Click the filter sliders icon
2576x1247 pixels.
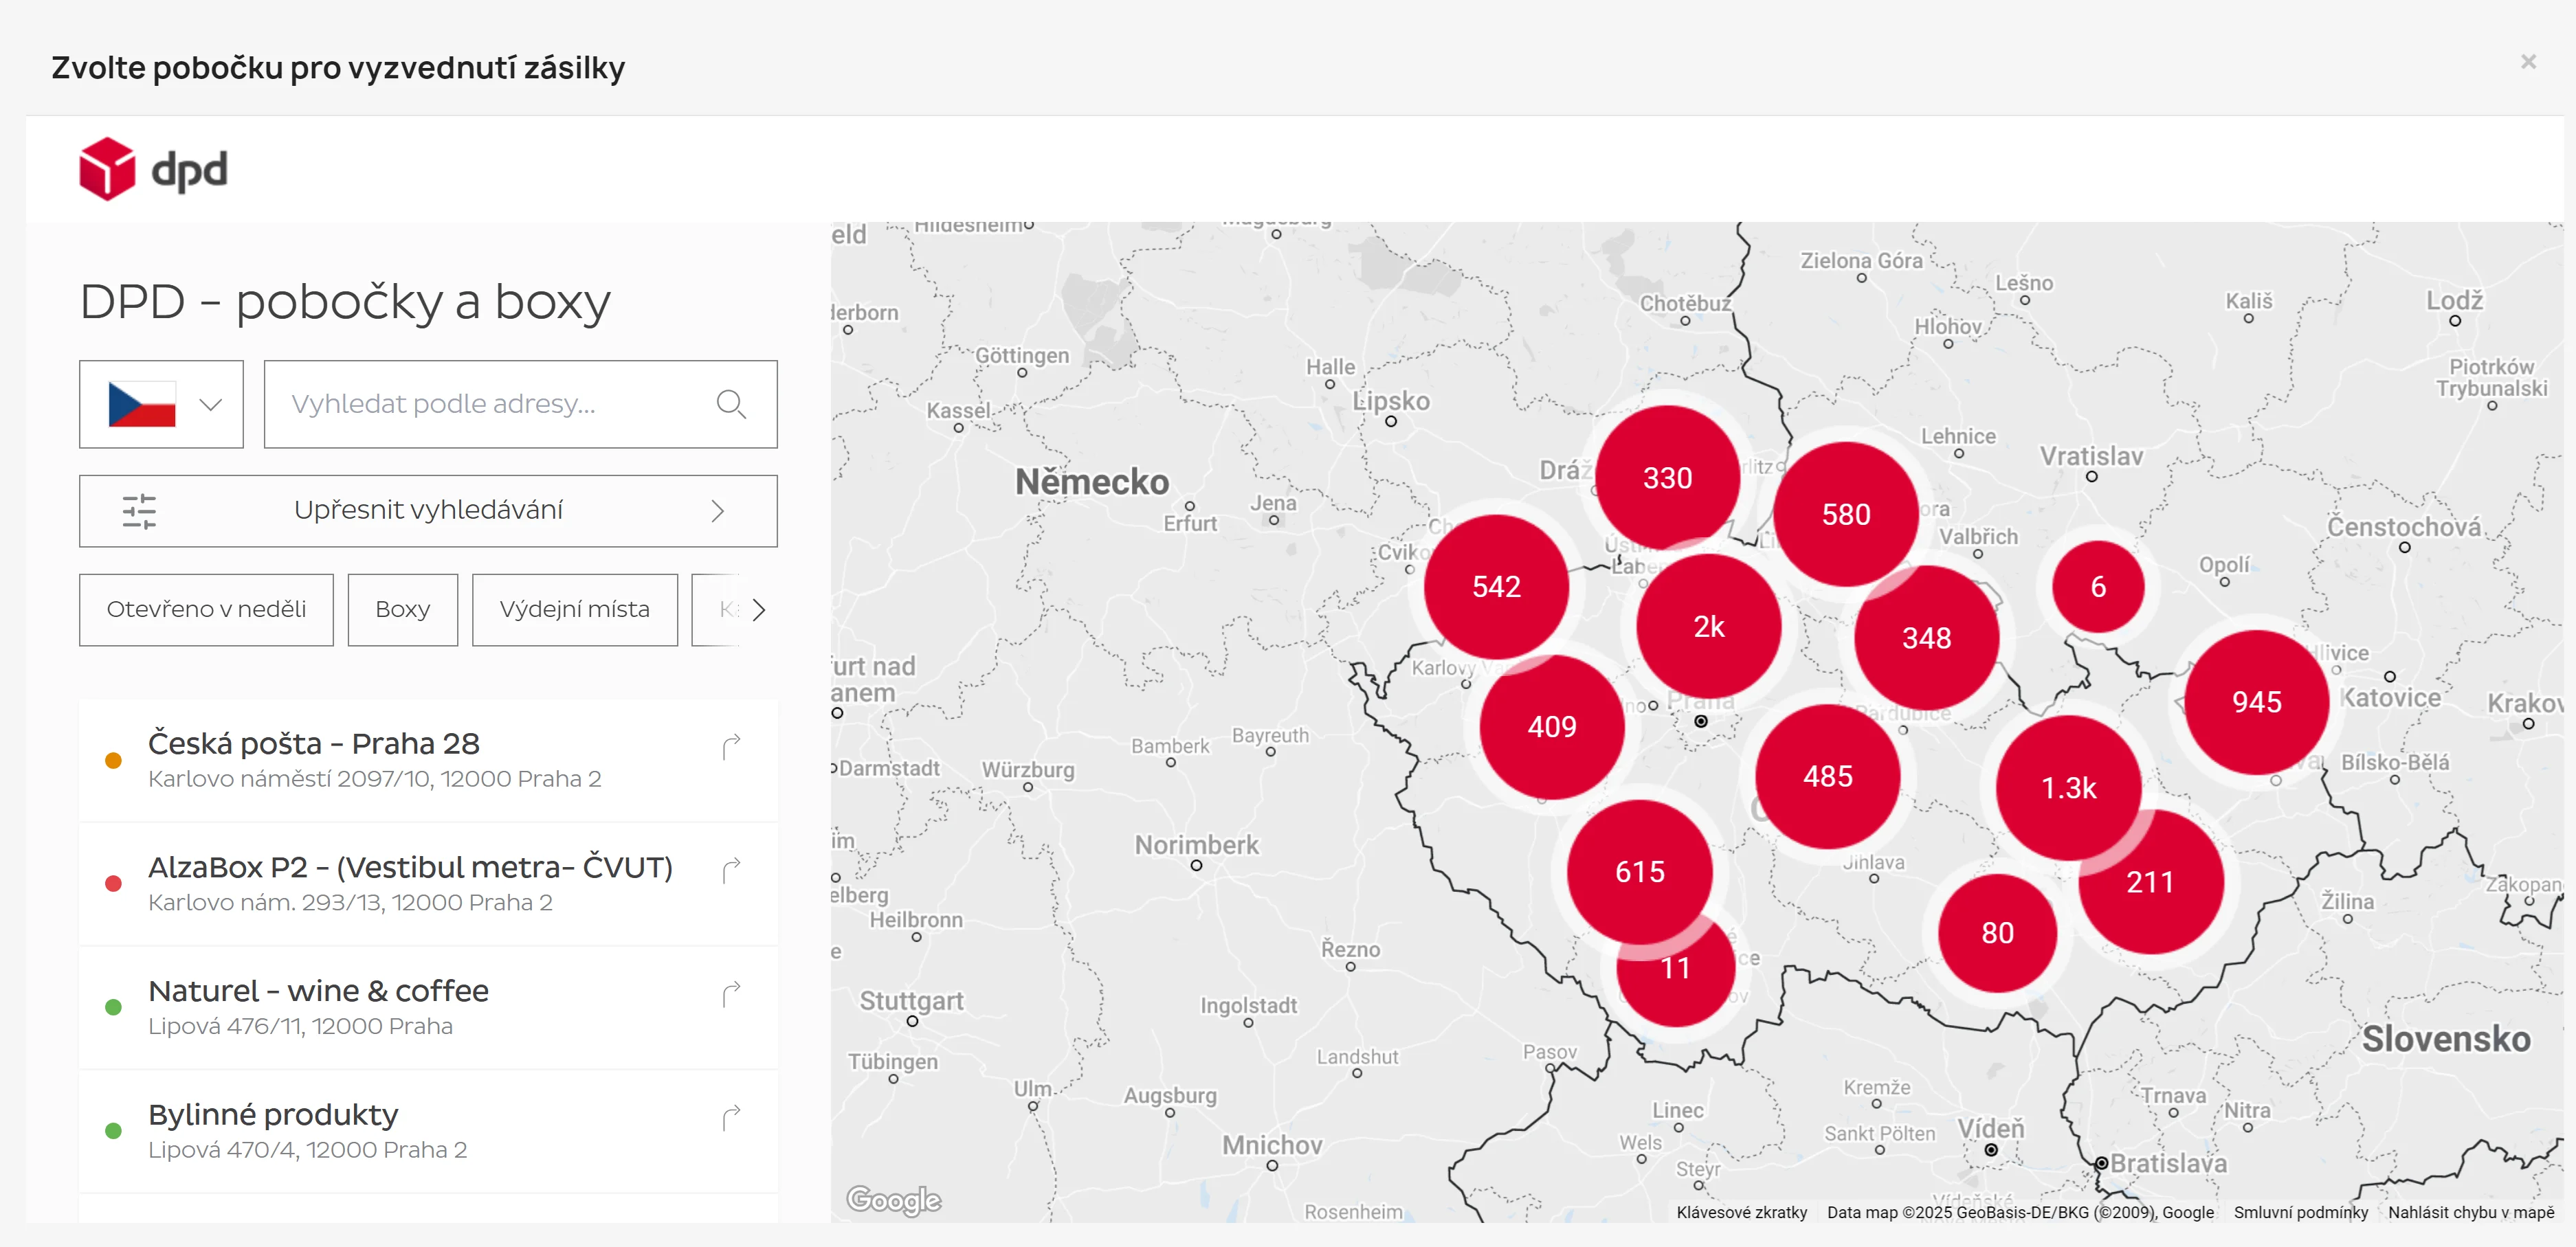[x=139, y=511]
